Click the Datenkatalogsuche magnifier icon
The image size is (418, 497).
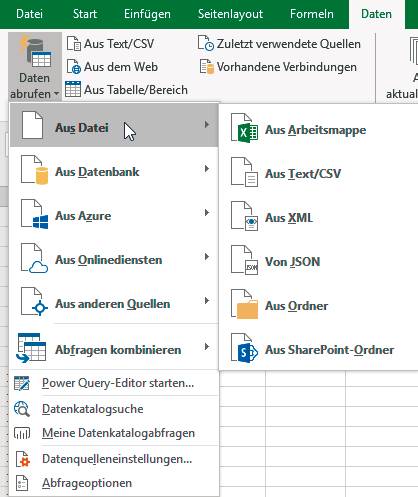click(x=22, y=409)
